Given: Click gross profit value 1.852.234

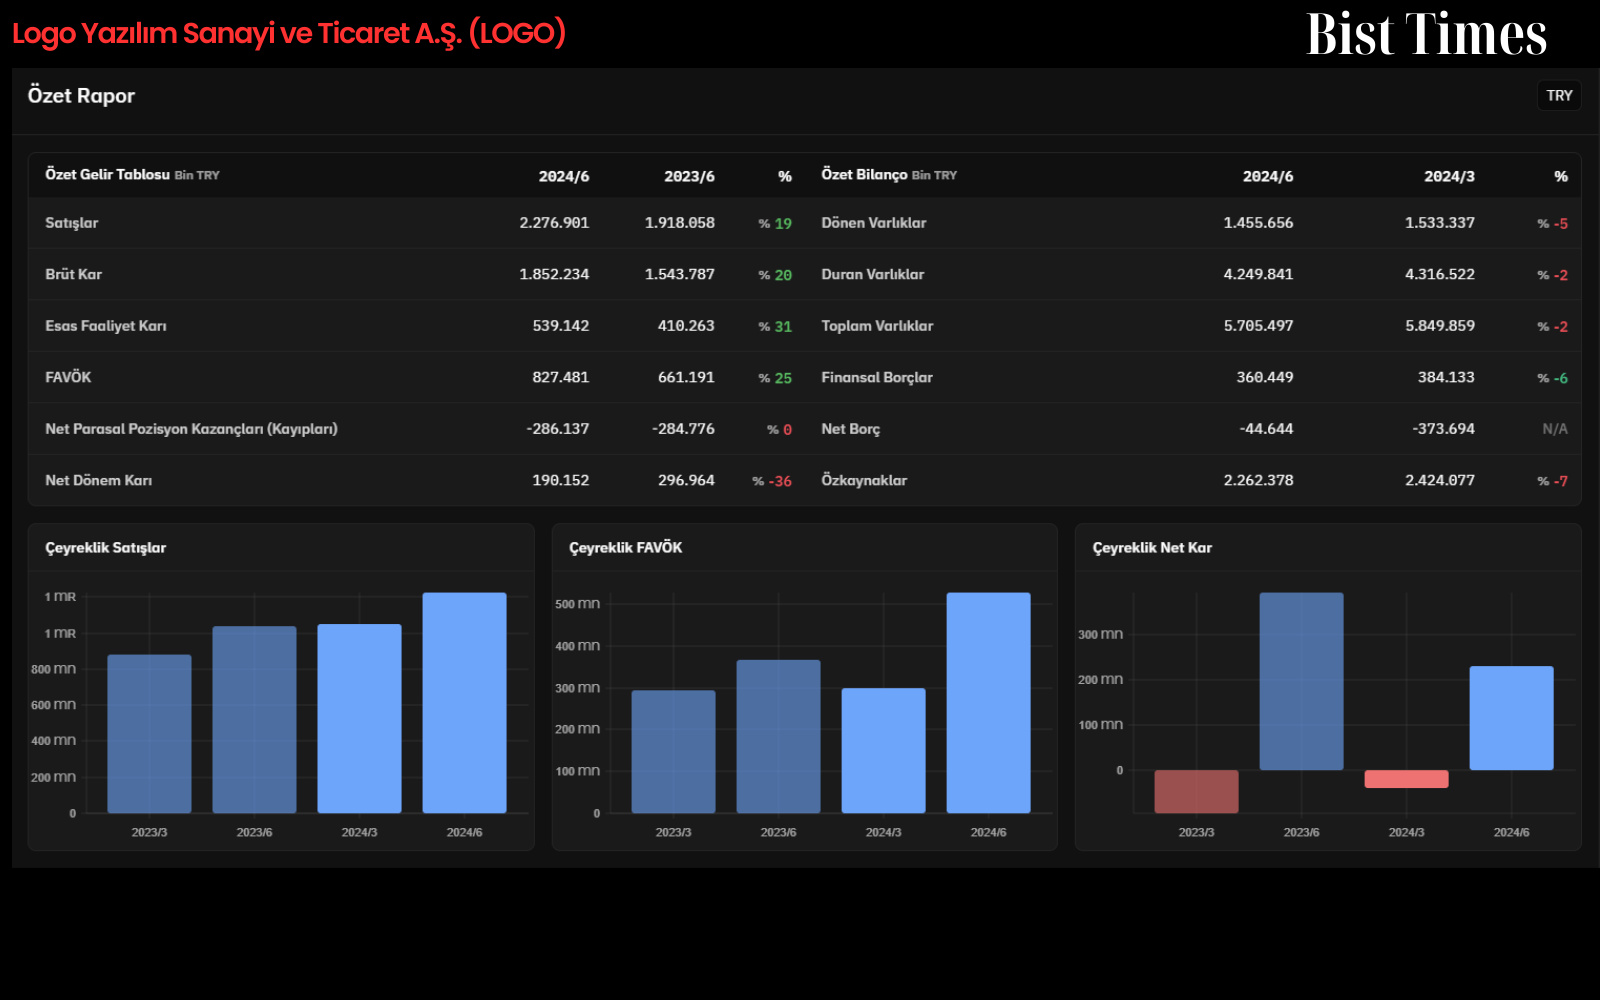Looking at the screenshot, I should [x=554, y=274].
